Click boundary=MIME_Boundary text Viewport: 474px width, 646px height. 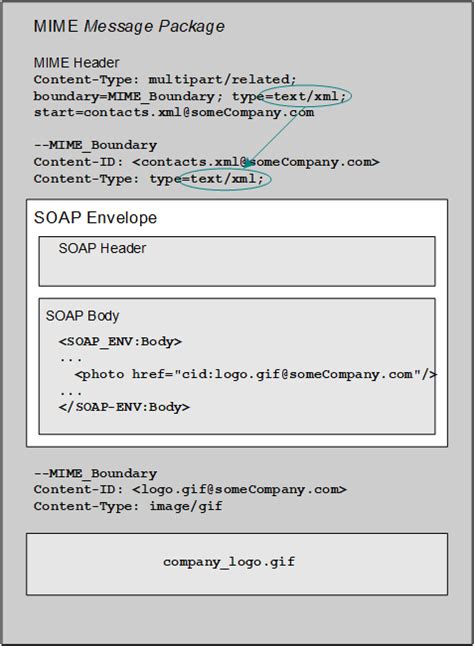click(124, 96)
